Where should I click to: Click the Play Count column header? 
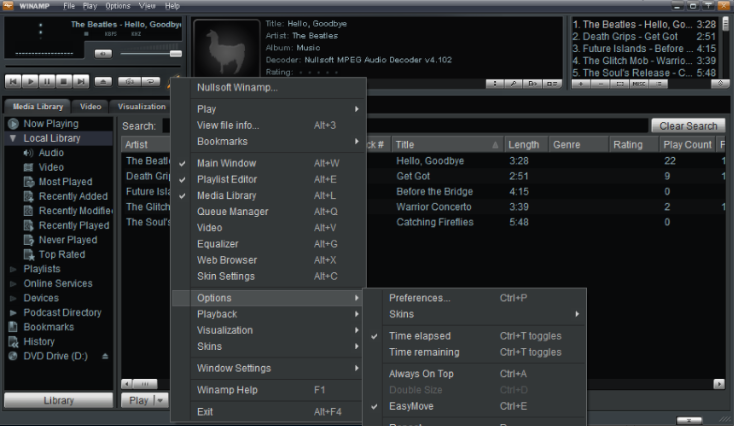[687, 145]
